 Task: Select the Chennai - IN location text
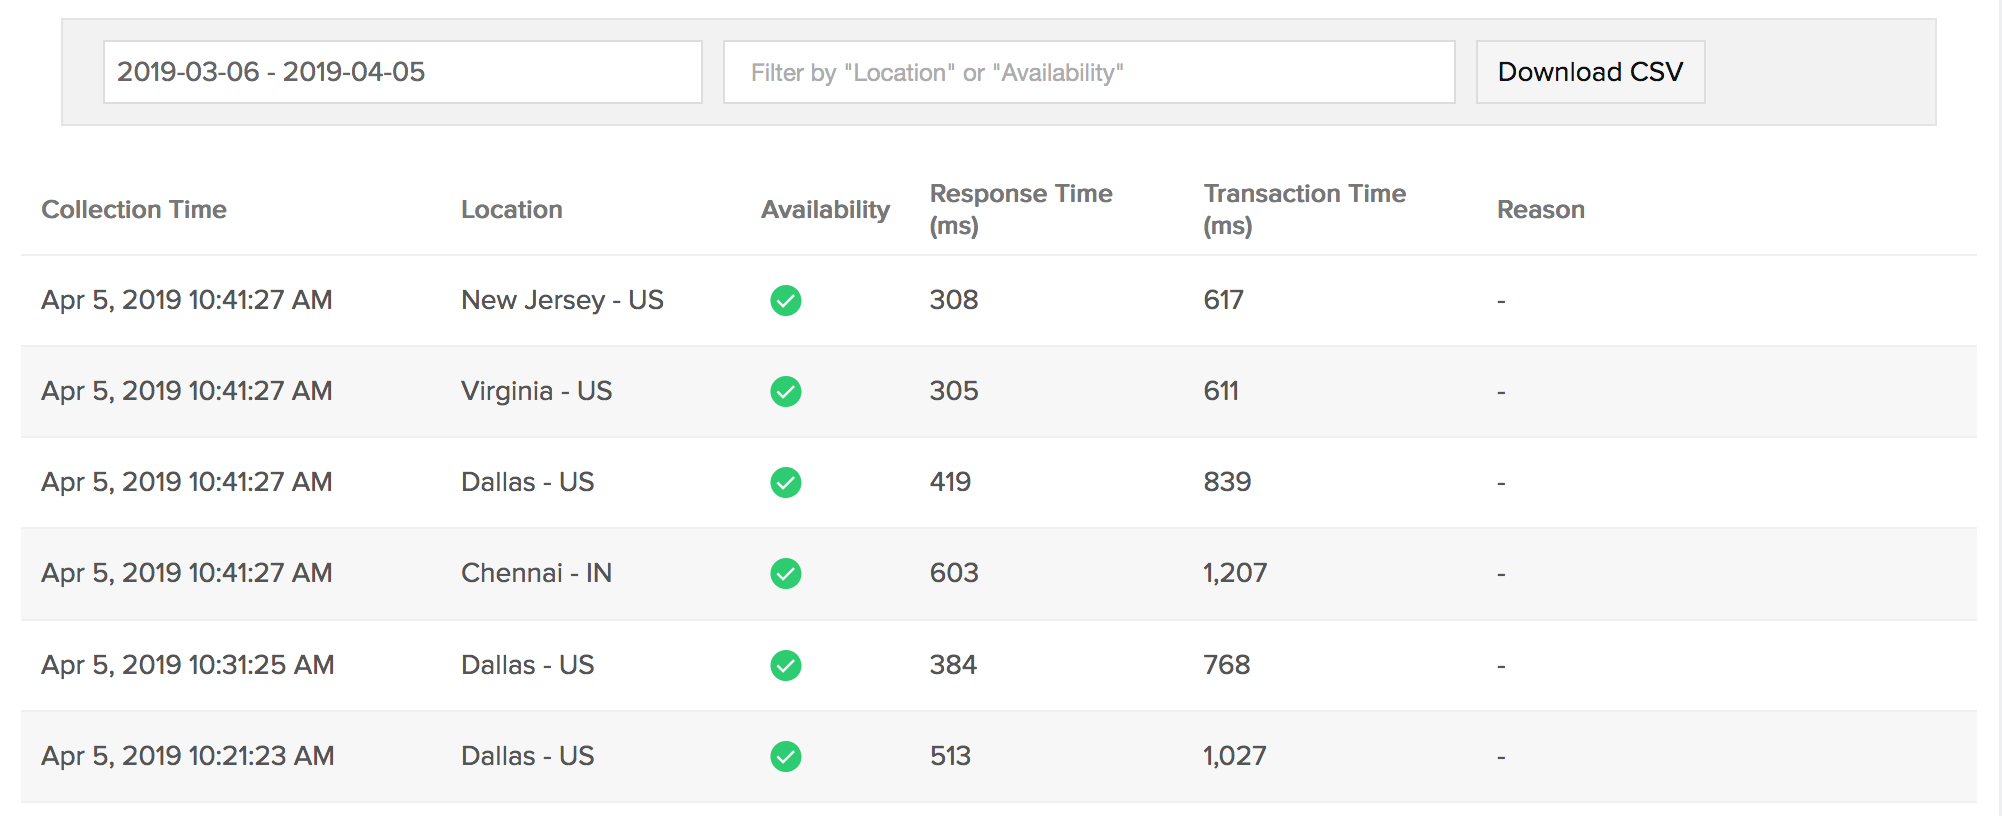[x=536, y=573]
